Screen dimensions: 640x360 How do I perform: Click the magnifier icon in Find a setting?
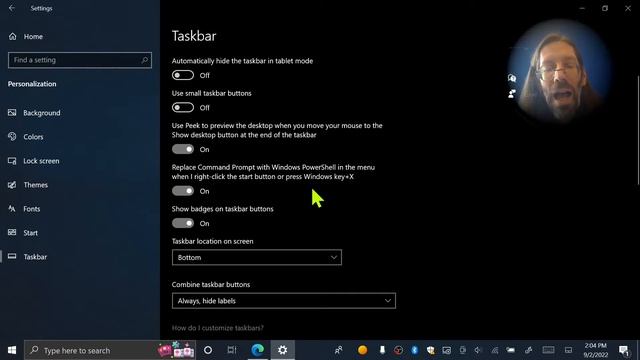pos(144,60)
